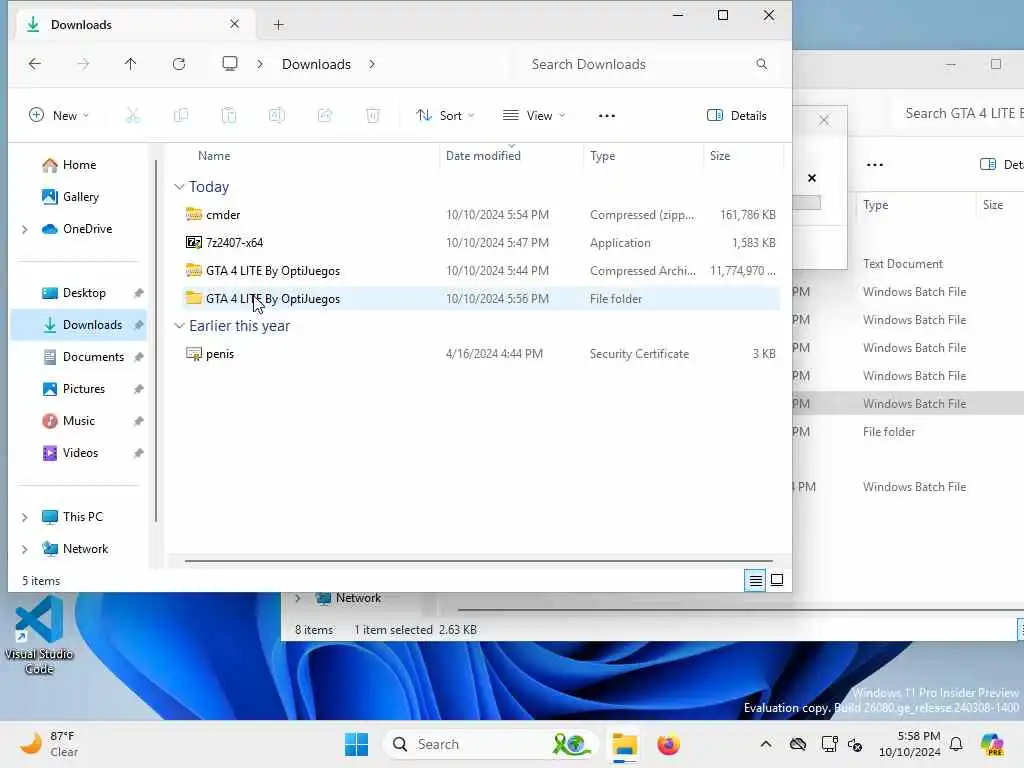Close the small dialog behind with bold X
The width and height of the screenshot is (1024, 768).
coord(812,178)
